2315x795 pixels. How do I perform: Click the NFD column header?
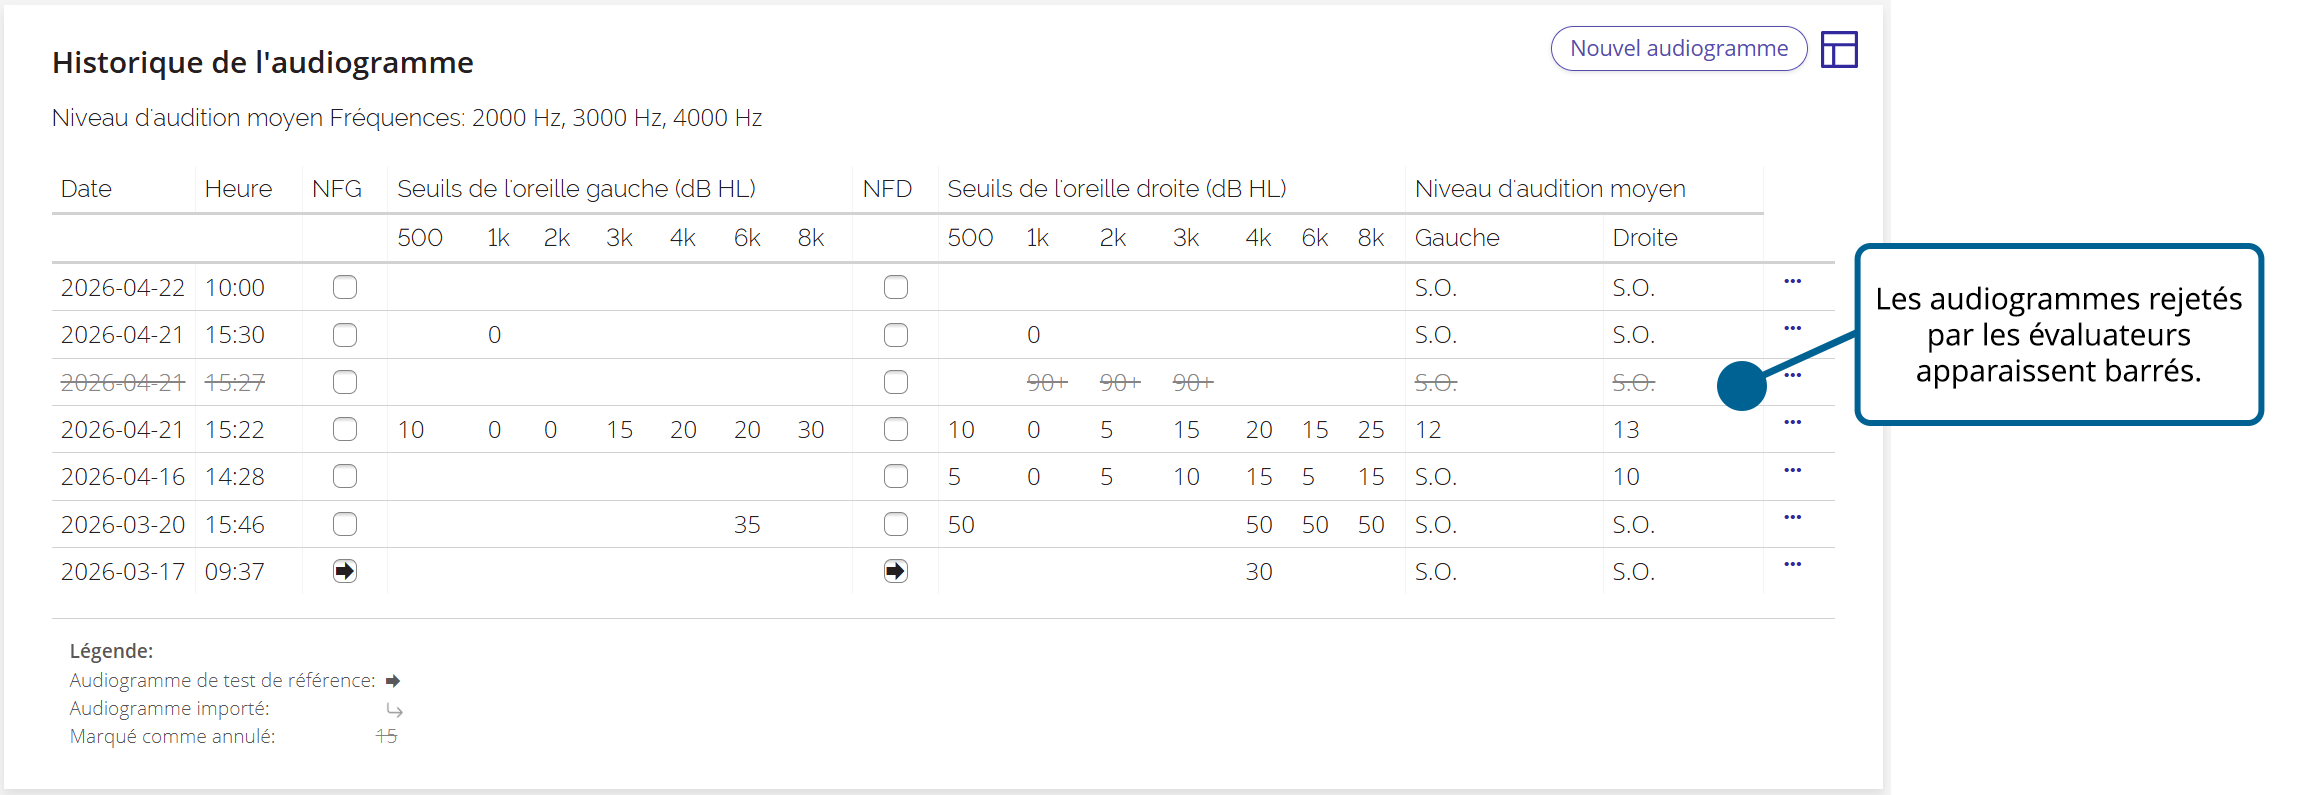pyautogui.click(x=888, y=189)
